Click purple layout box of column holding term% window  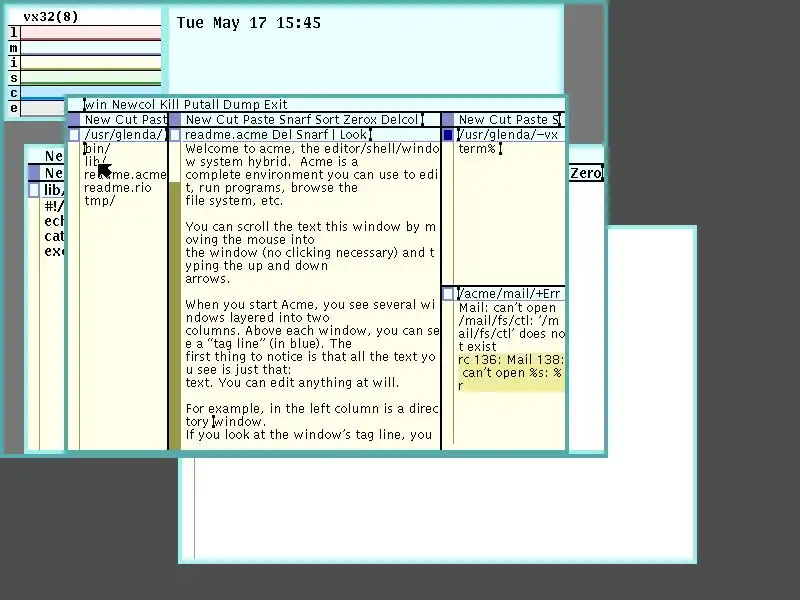pos(448,120)
